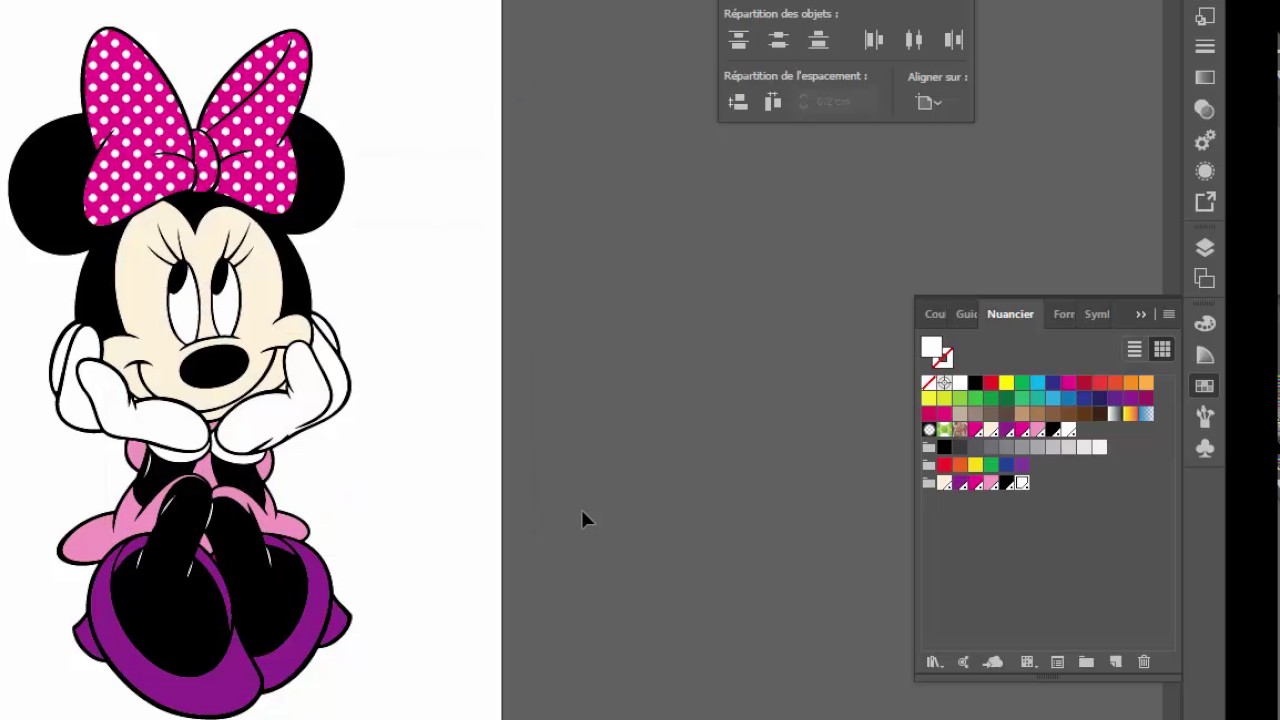1280x720 pixels.
Task: Click horizontal distribute left icon
Action: (873, 40)
